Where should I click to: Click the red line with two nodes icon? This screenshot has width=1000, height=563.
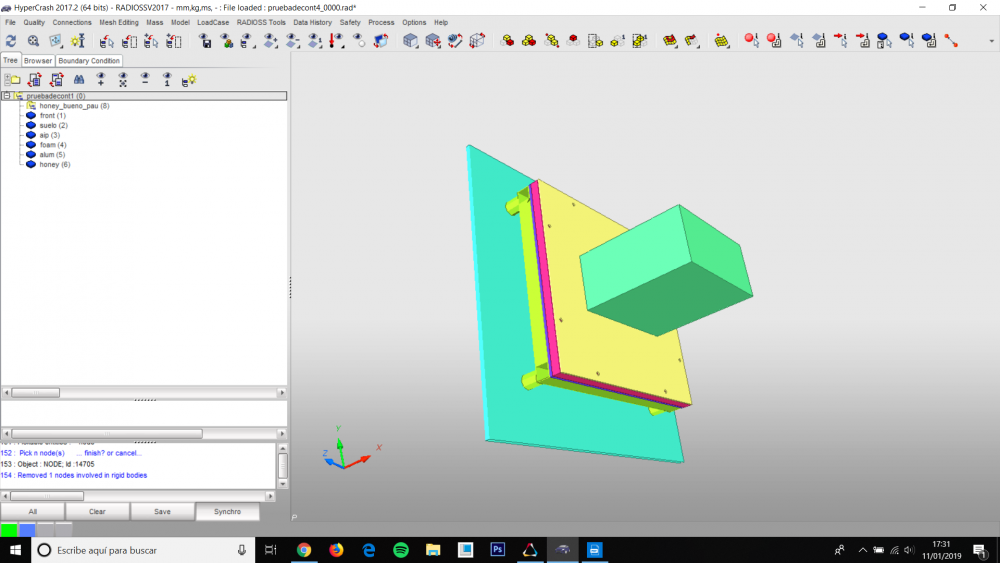(951, 41)
